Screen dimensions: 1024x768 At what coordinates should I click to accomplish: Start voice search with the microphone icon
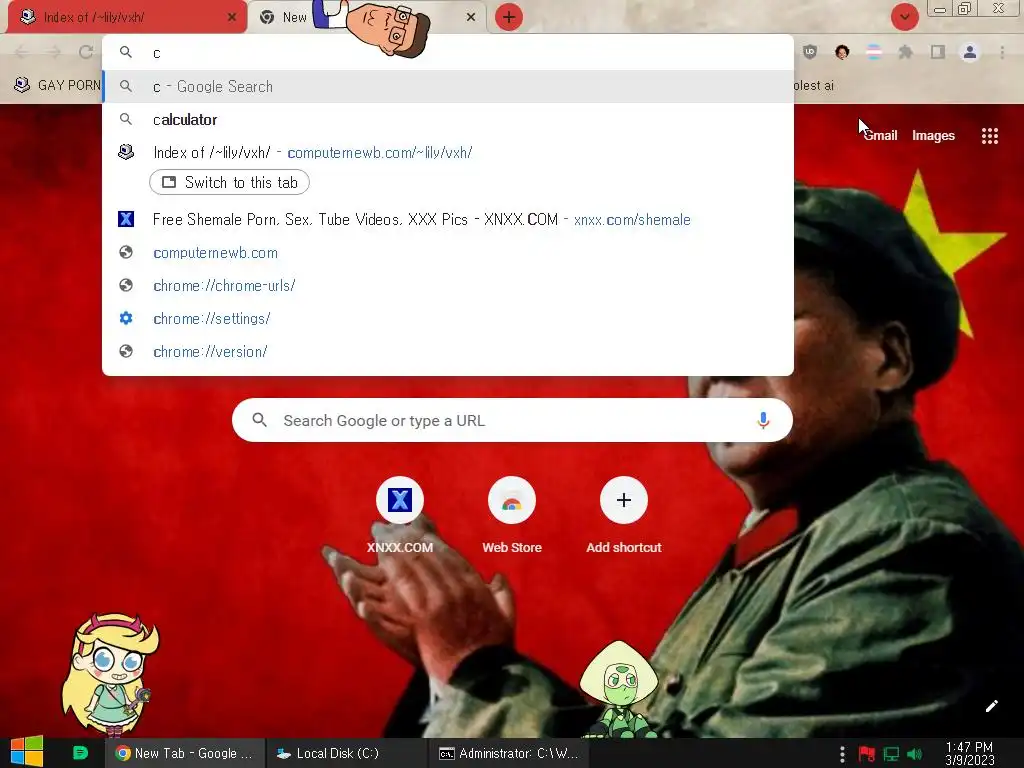(763, 421)
